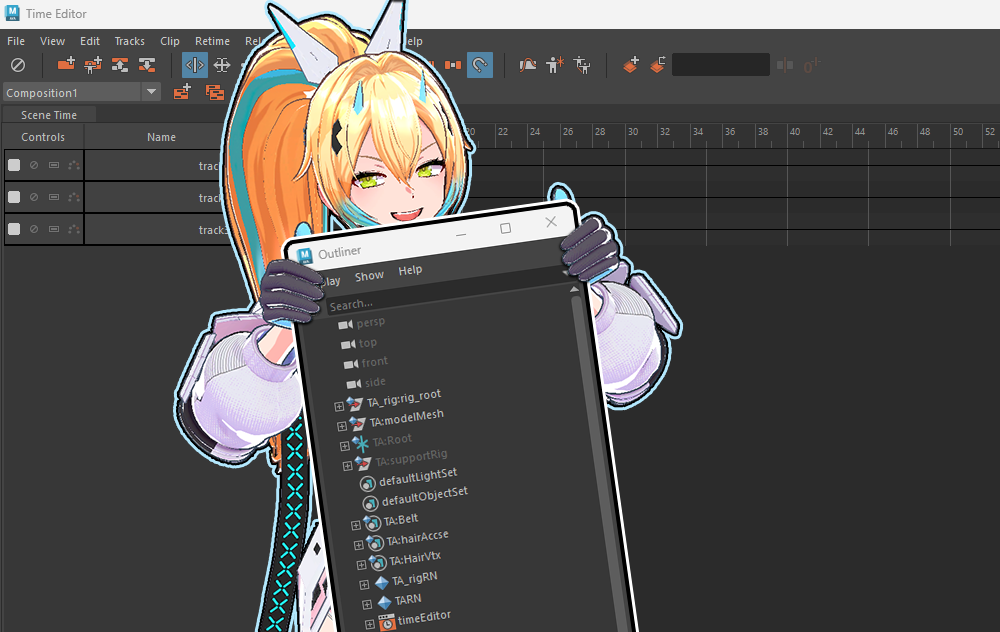Expand TA_rig:rig_root in Outliner

point(339,406)
